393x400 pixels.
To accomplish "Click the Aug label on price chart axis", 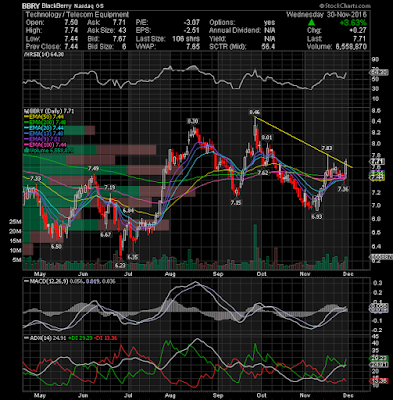I will (170, 274).
